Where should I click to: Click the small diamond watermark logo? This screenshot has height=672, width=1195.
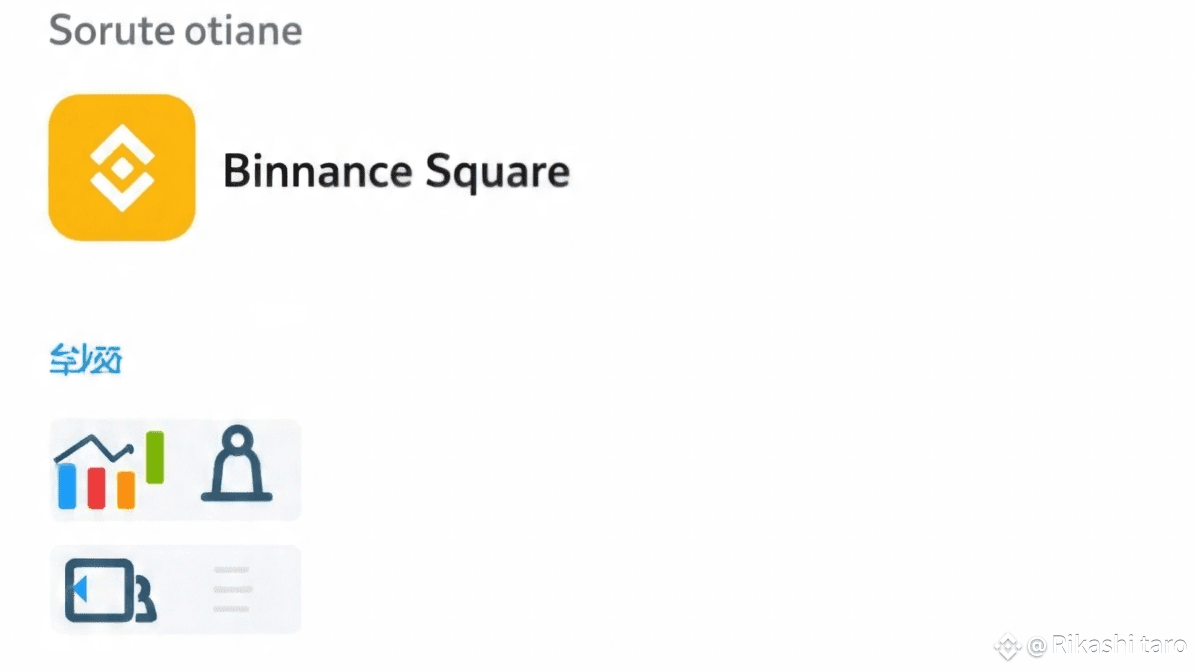pos(1008,646)
